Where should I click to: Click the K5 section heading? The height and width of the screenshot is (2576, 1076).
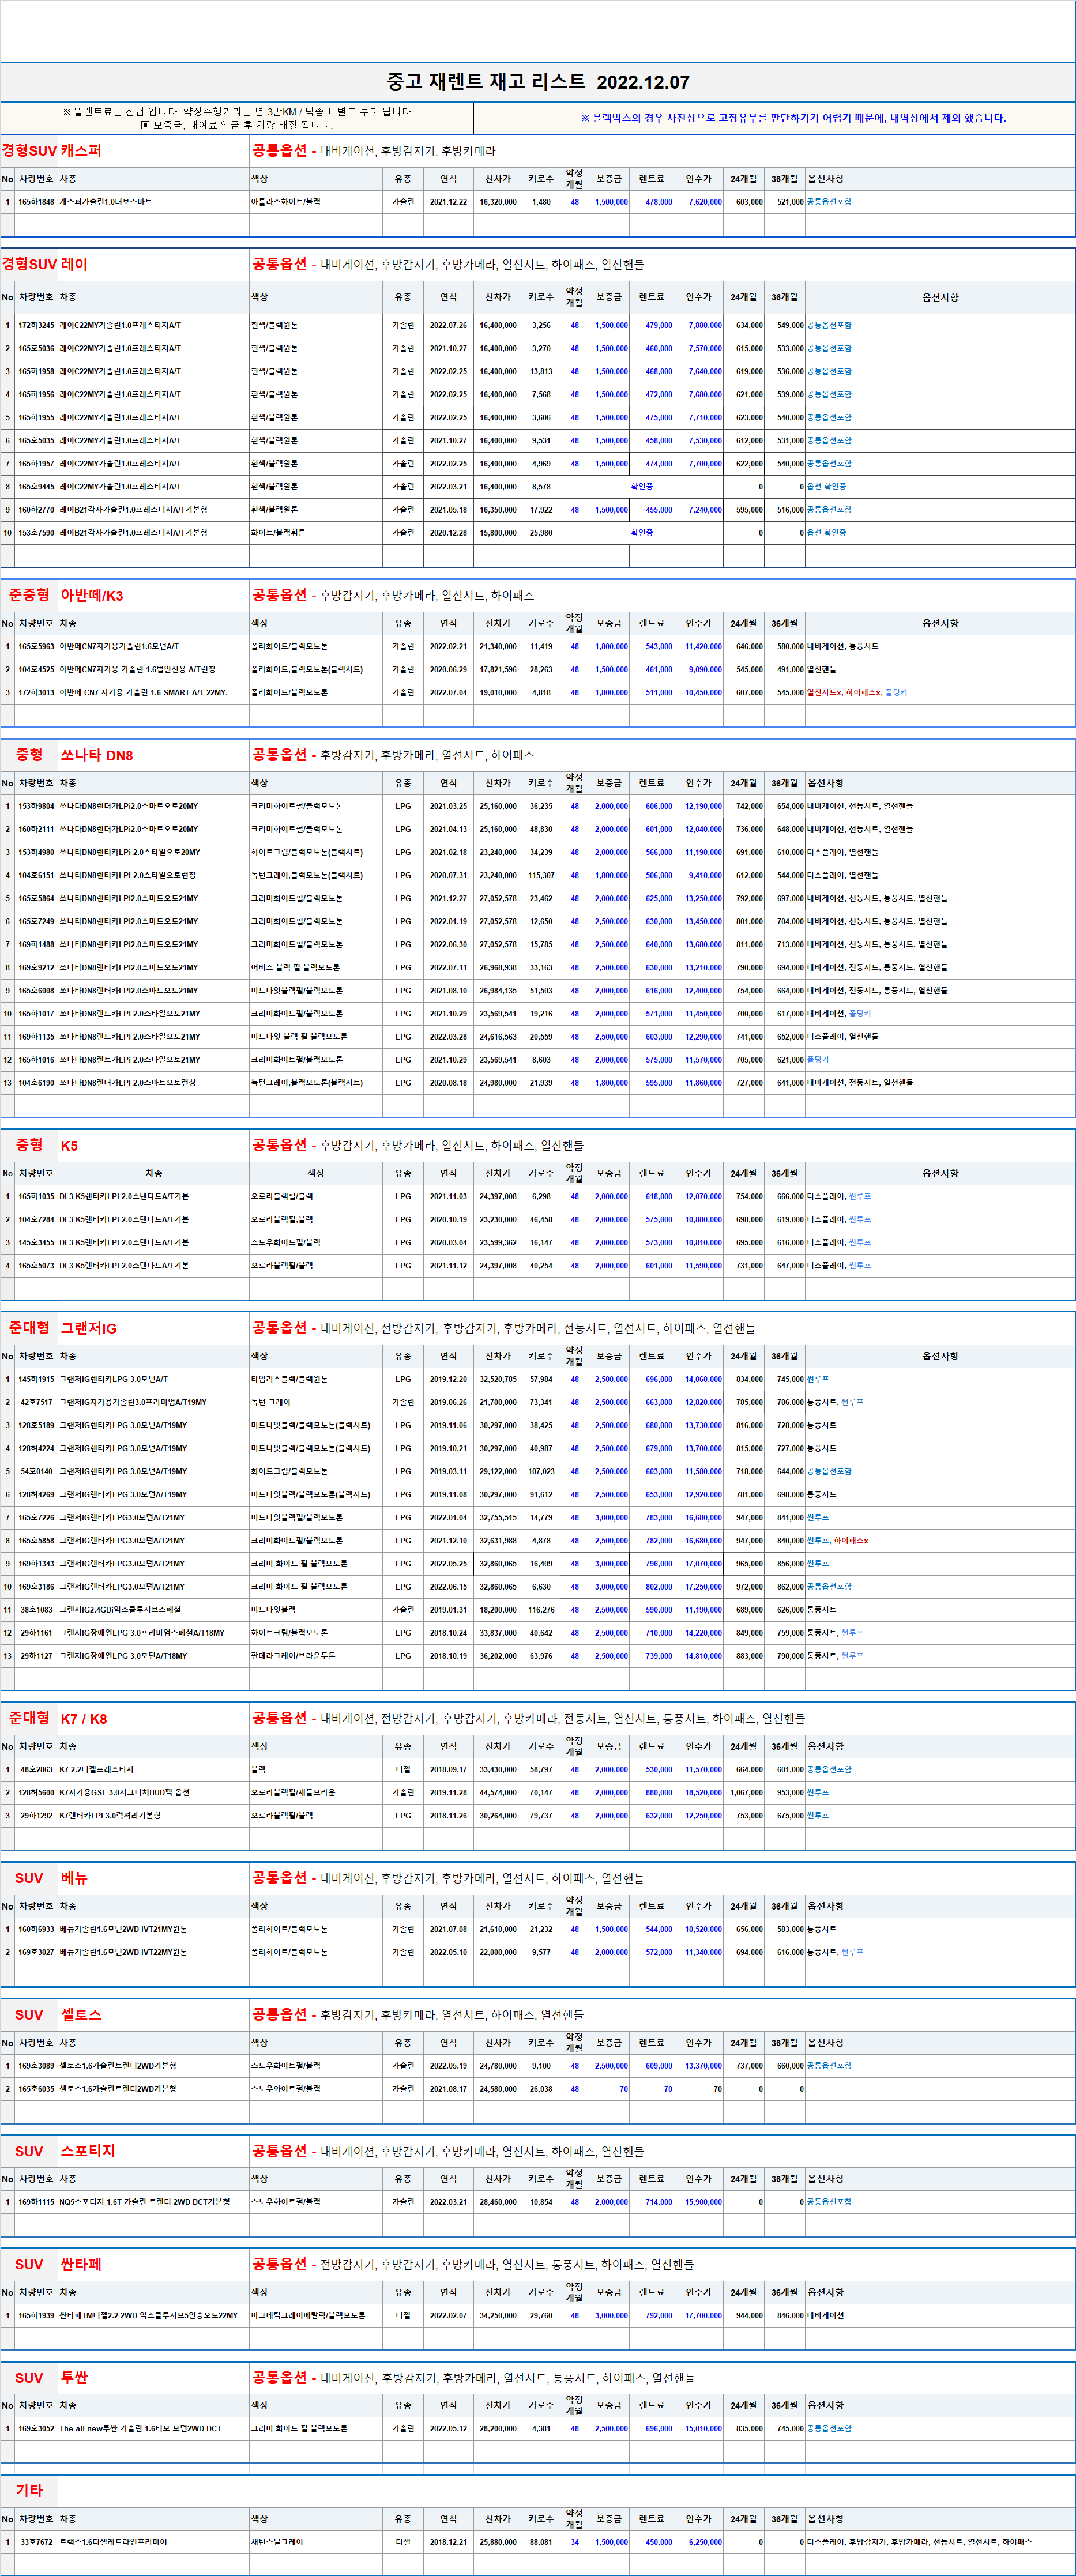click(69, 1146)
